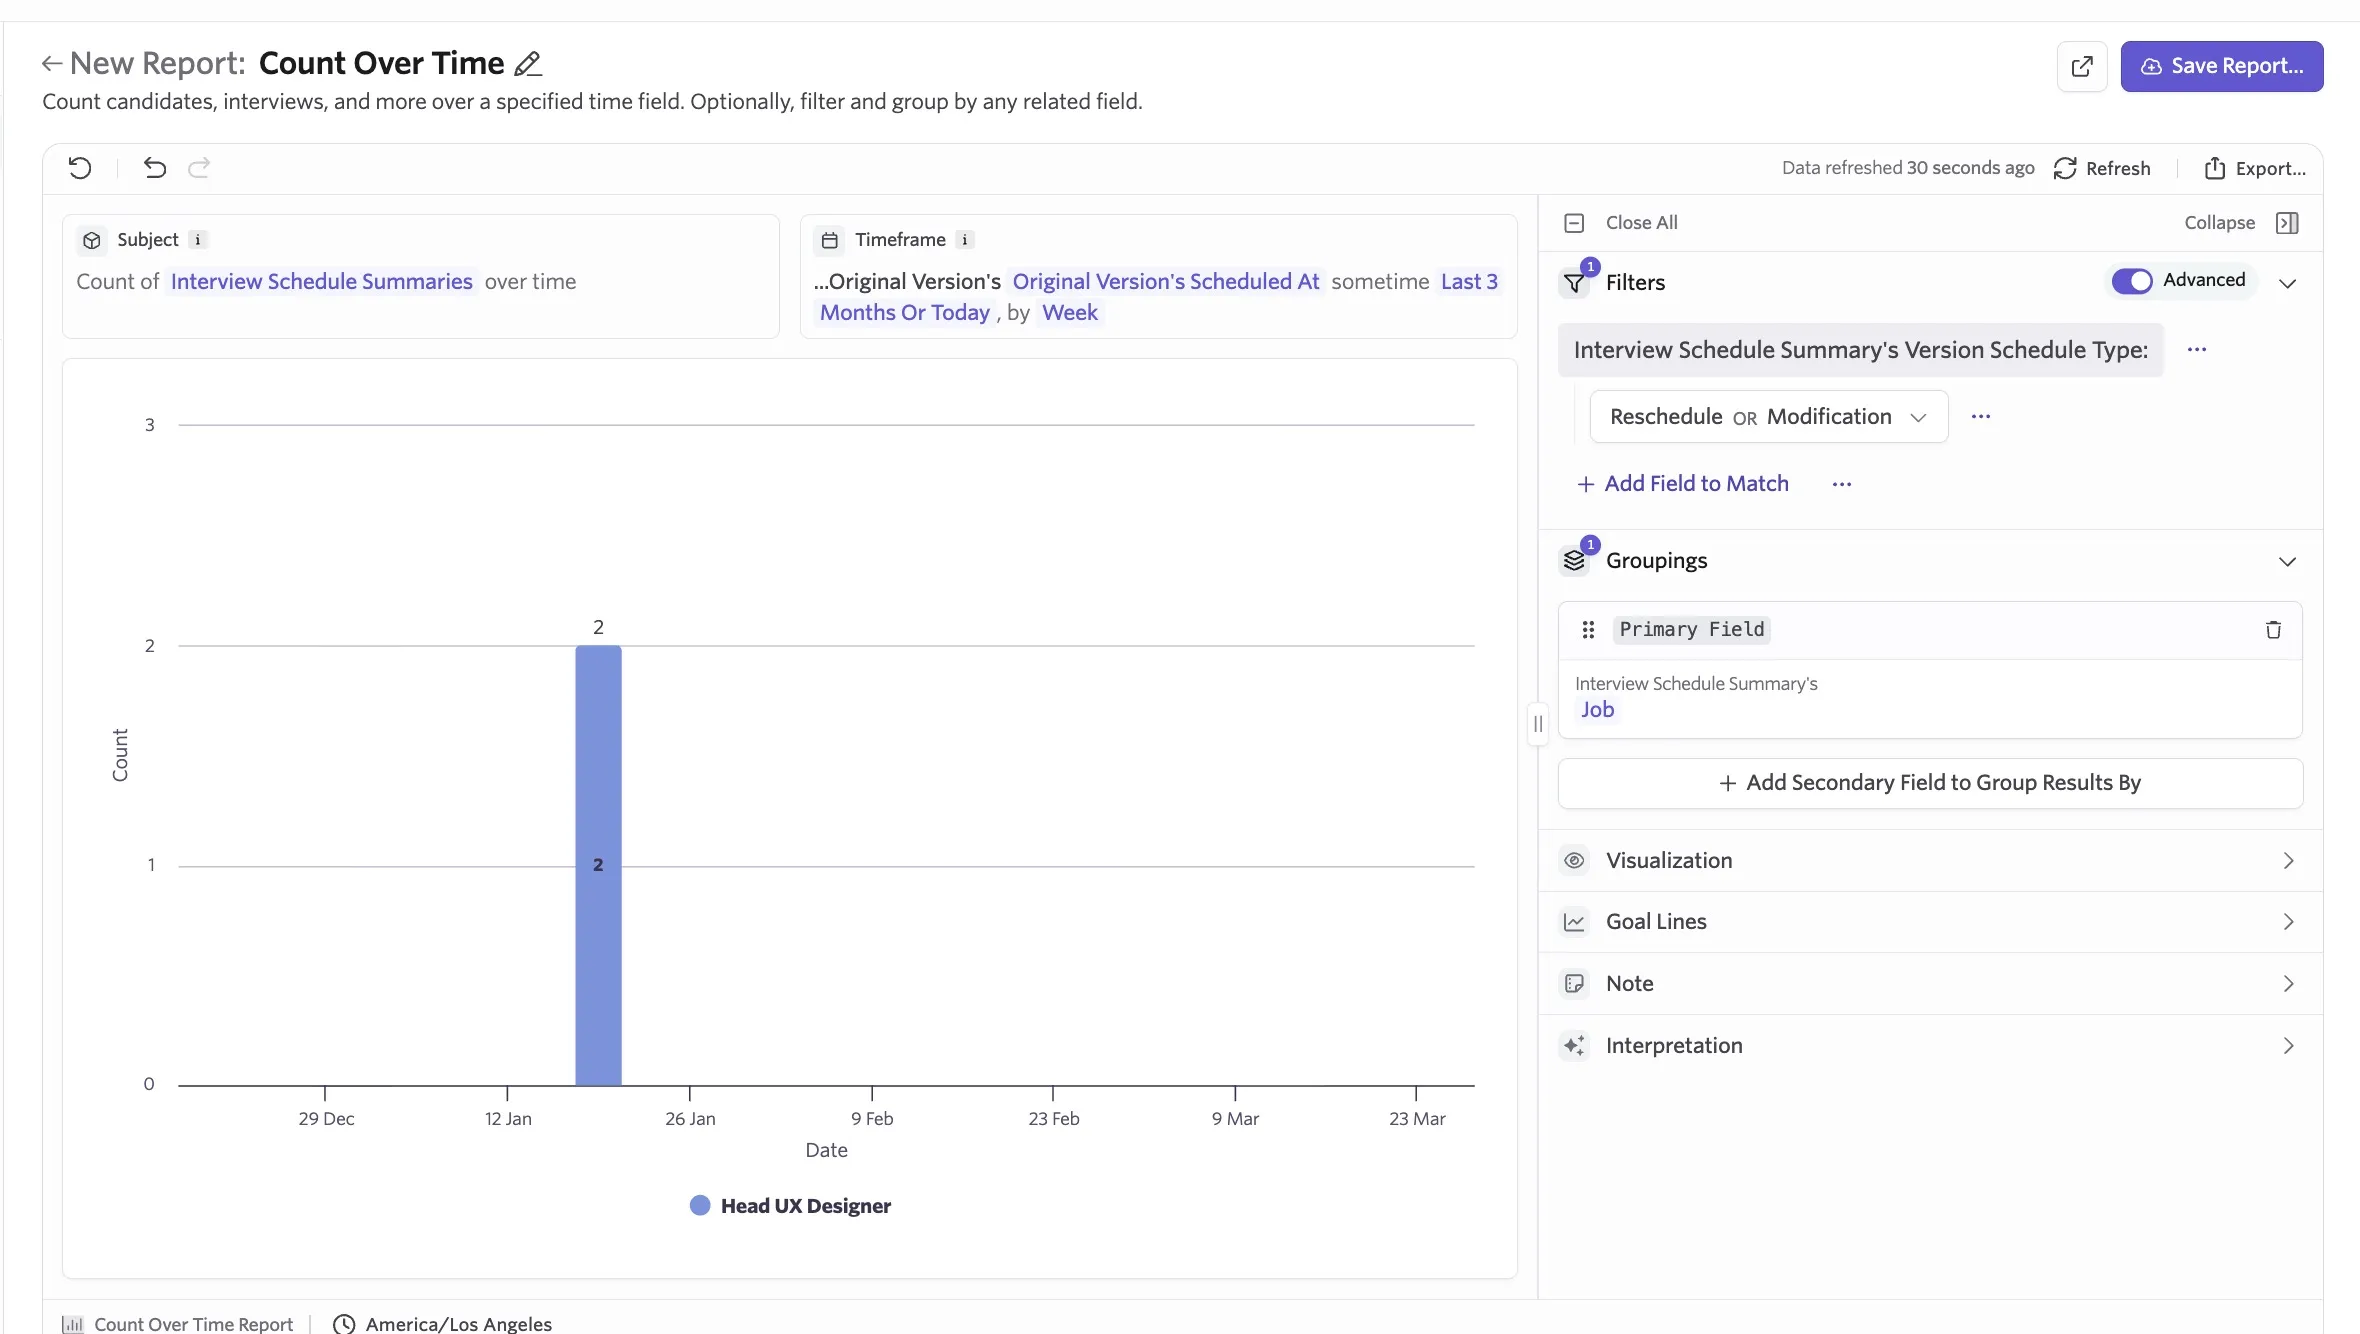Viewport: 2360px width, 1334px height.
Task: Reset report with the circular arrow icon
Action: tap(80, 168)
